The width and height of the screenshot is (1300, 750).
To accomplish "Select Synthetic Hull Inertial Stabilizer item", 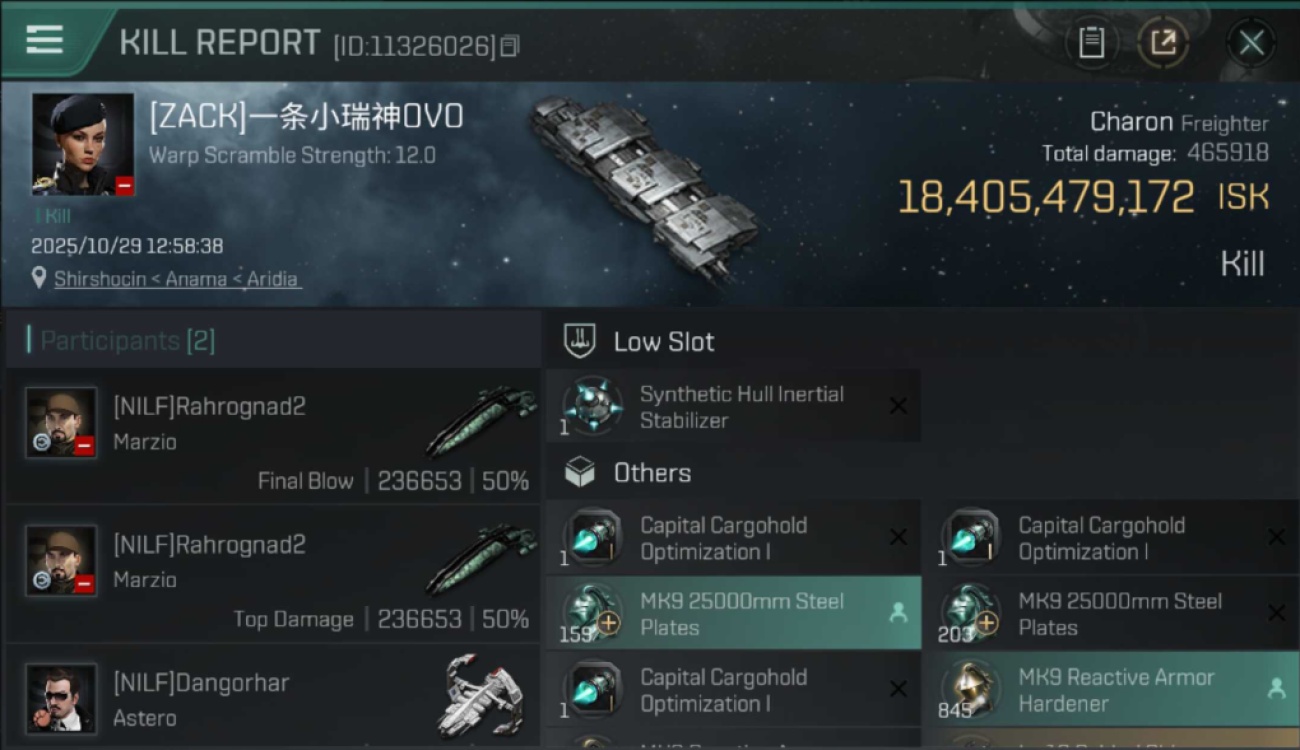I will (x=733, y=407).
